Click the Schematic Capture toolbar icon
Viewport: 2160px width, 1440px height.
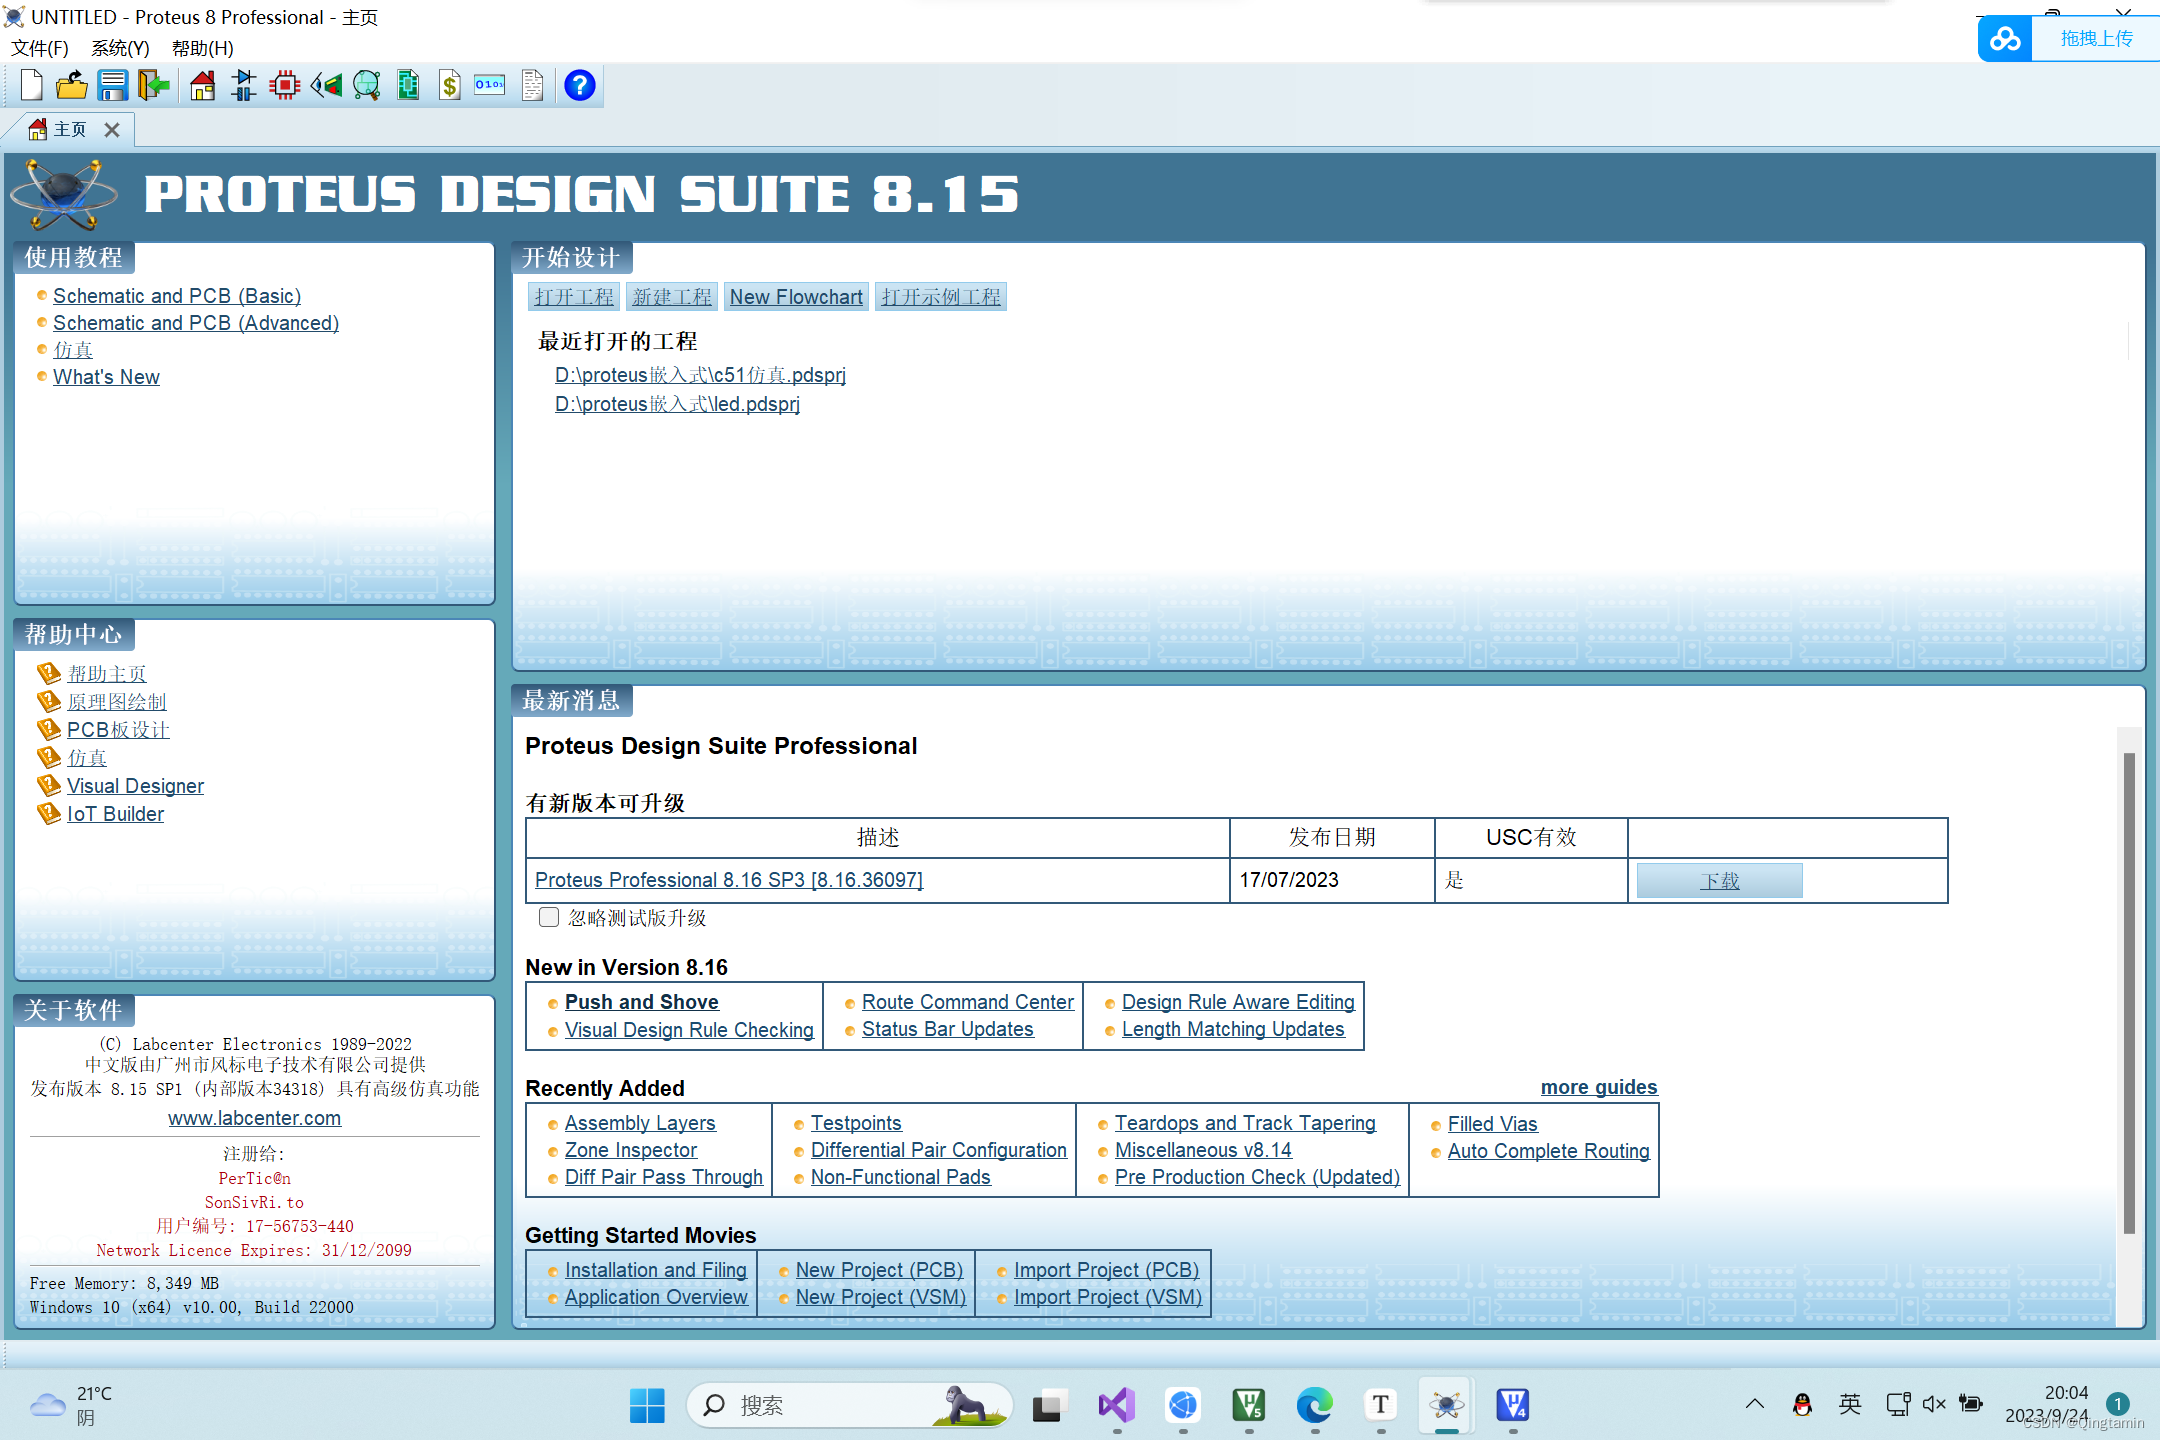tap(243, 86)
